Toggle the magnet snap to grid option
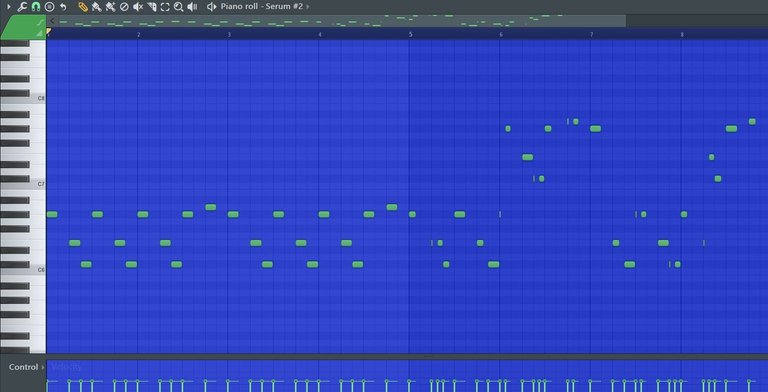 [35, 7]
